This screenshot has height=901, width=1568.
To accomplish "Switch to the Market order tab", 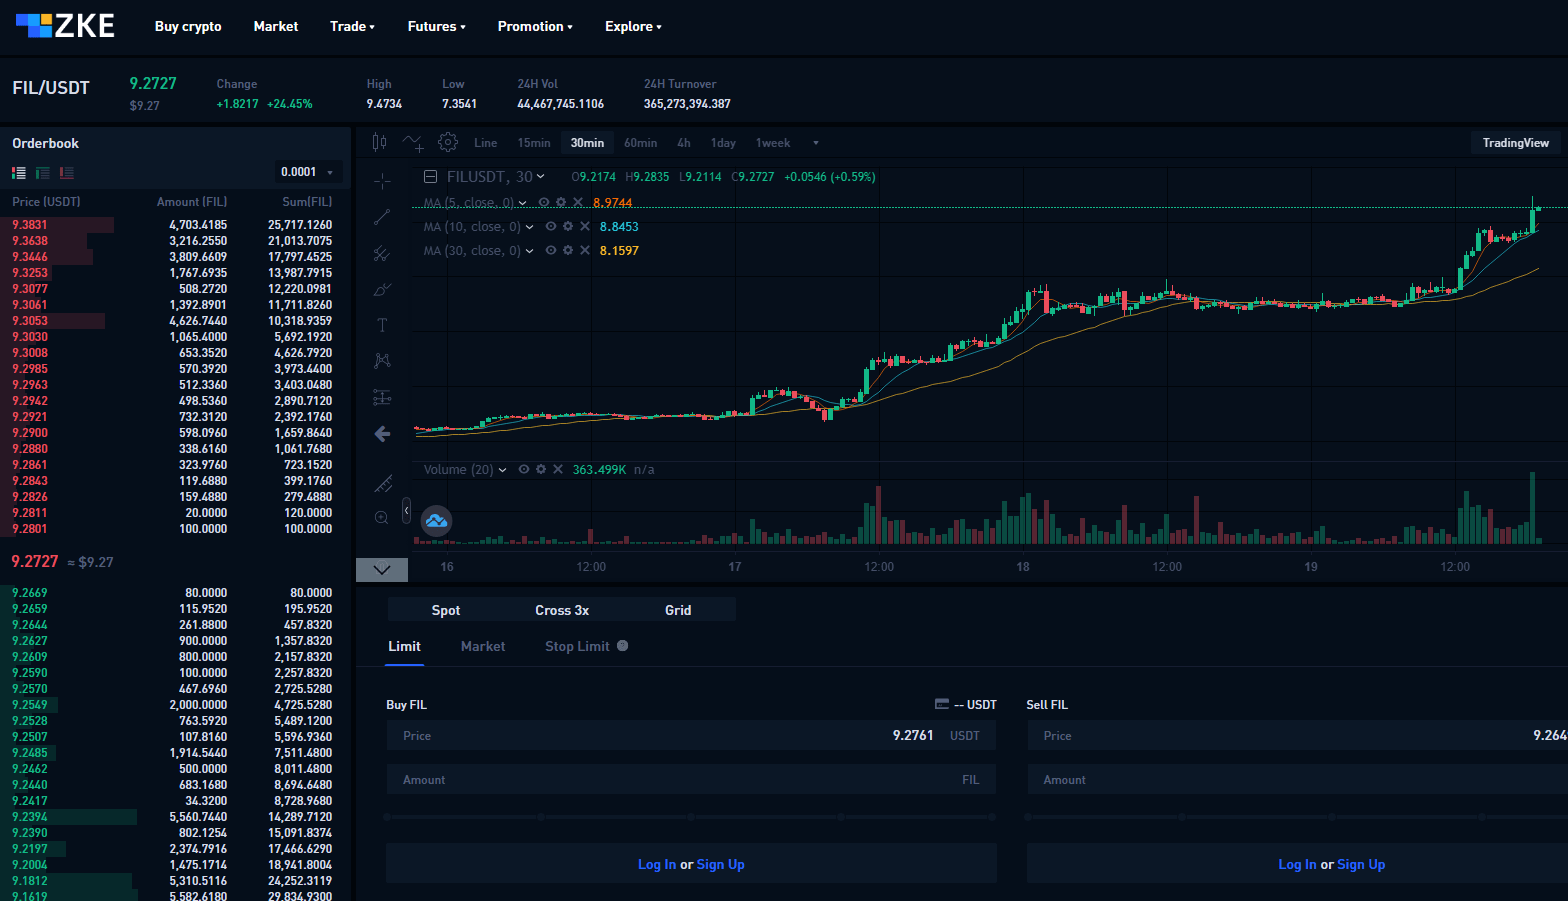I will 483,647.
